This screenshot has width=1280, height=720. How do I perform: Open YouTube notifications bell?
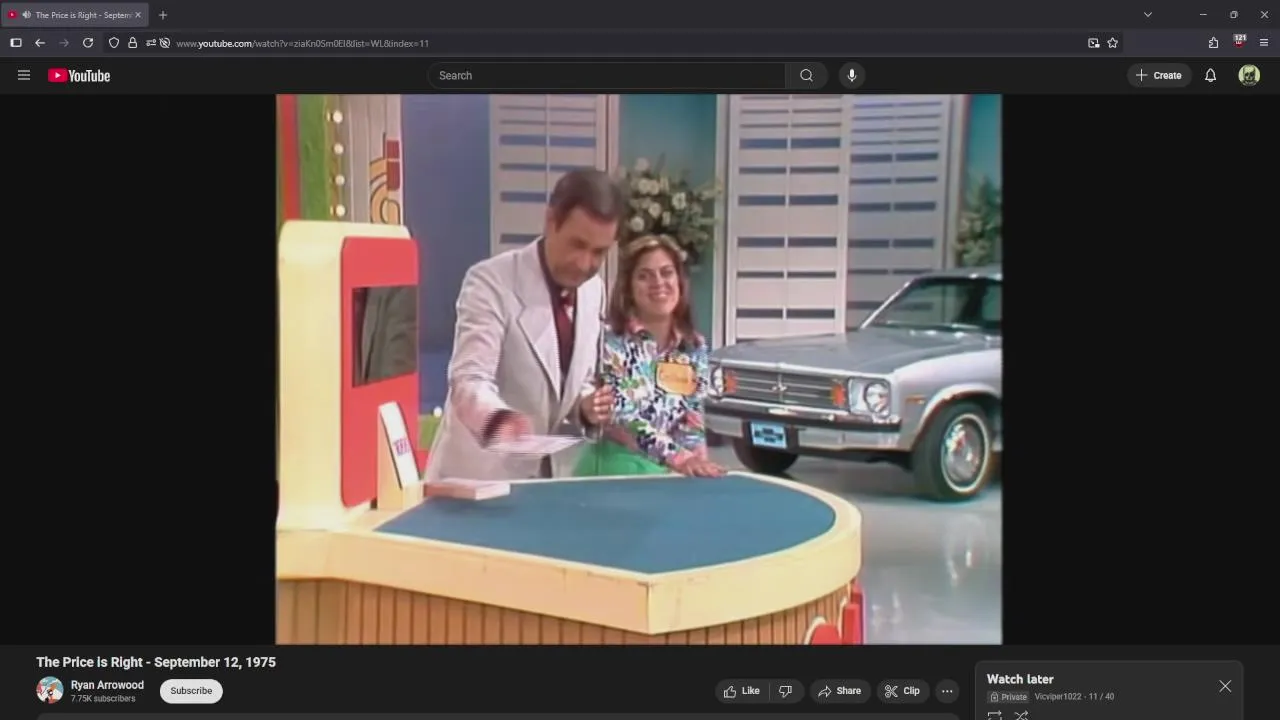(x=1210, y=75)
